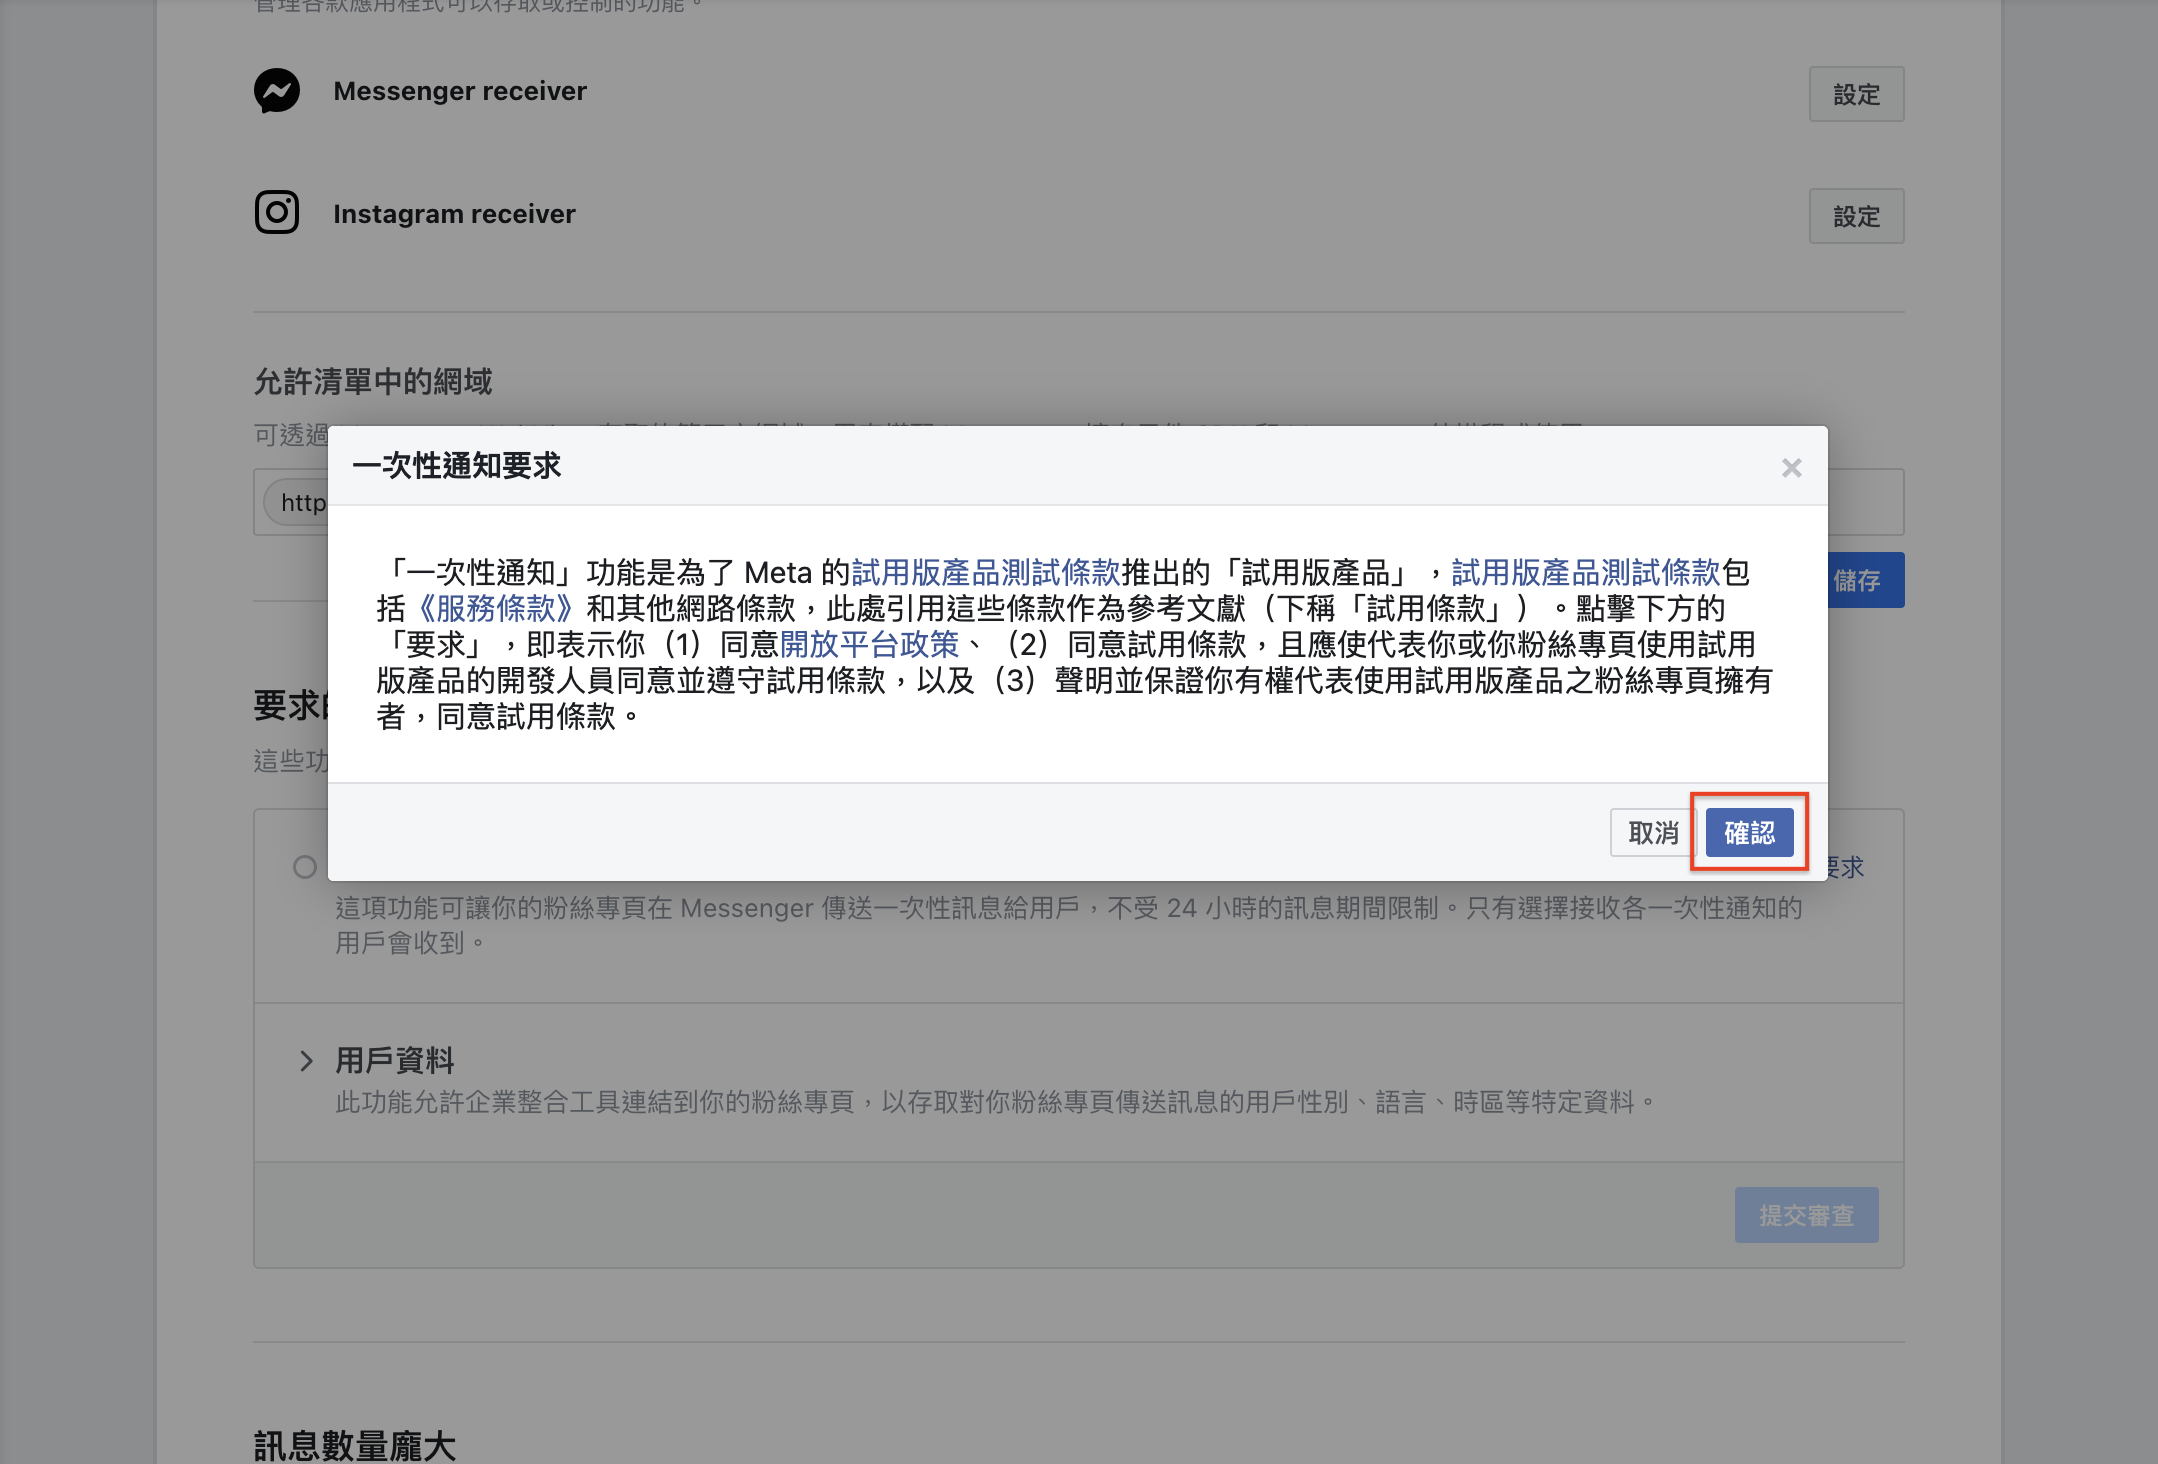
Task: Open the second 試用版產品測試條款 link
Action: tap(1586, 572)
